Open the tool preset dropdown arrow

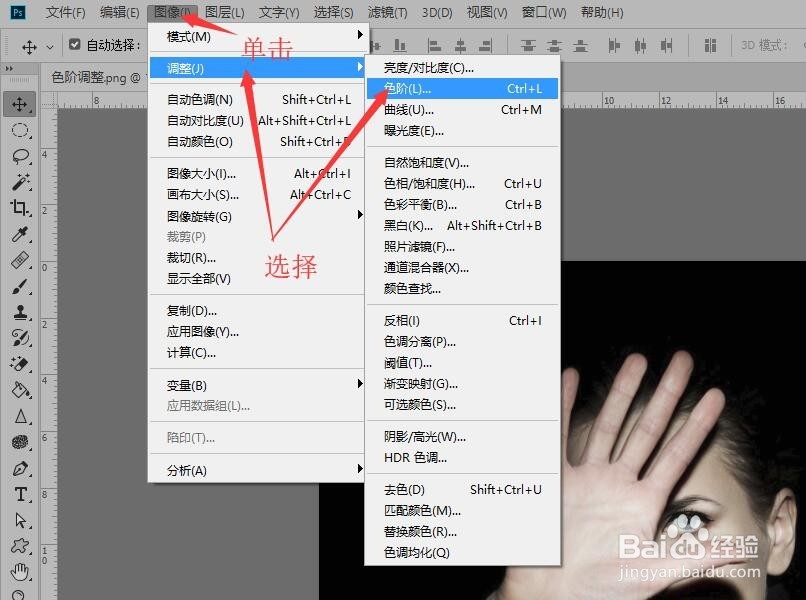[50, 47]
